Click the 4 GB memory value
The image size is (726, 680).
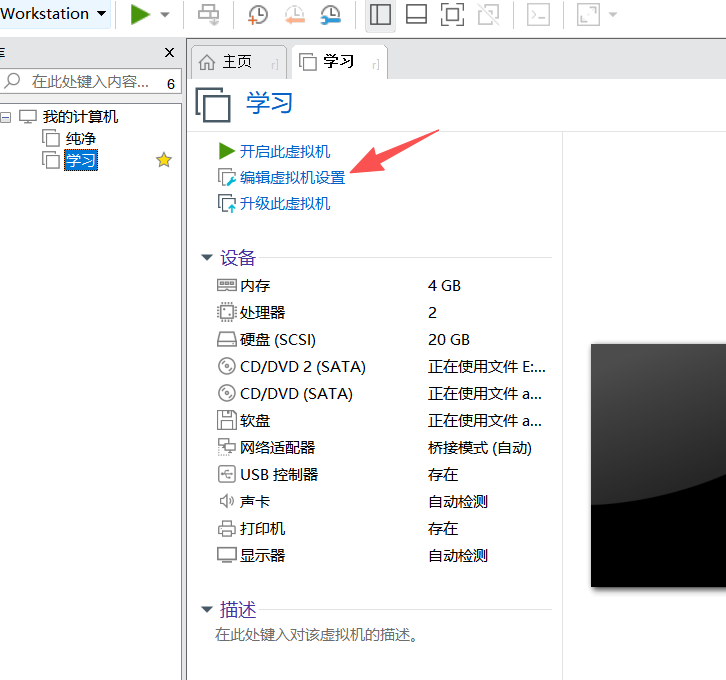pos(444,286)
